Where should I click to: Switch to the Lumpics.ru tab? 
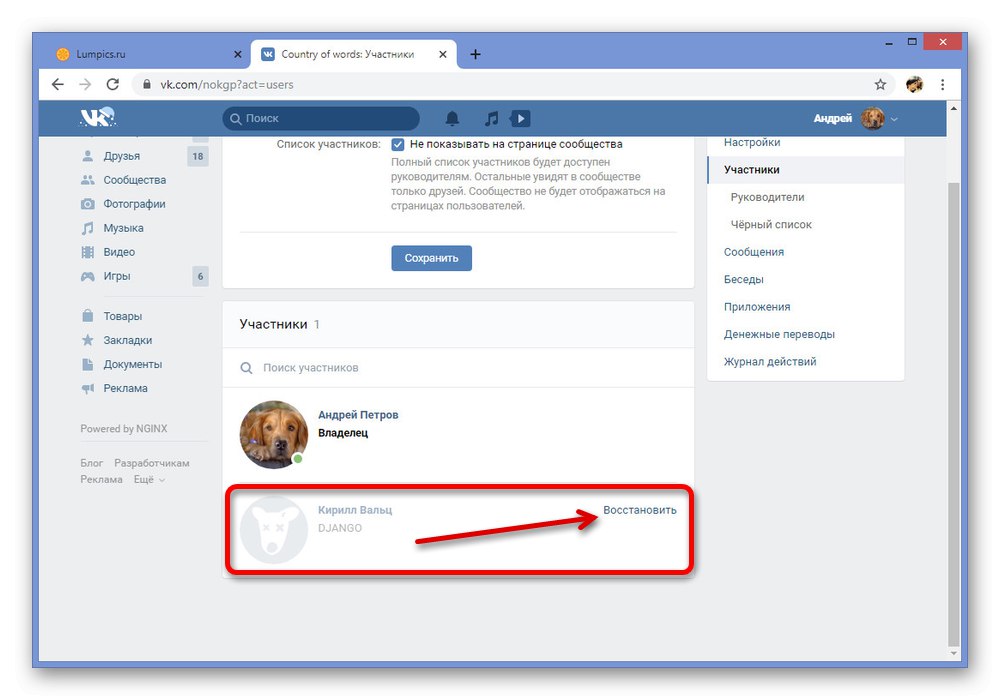click(146, 54)
